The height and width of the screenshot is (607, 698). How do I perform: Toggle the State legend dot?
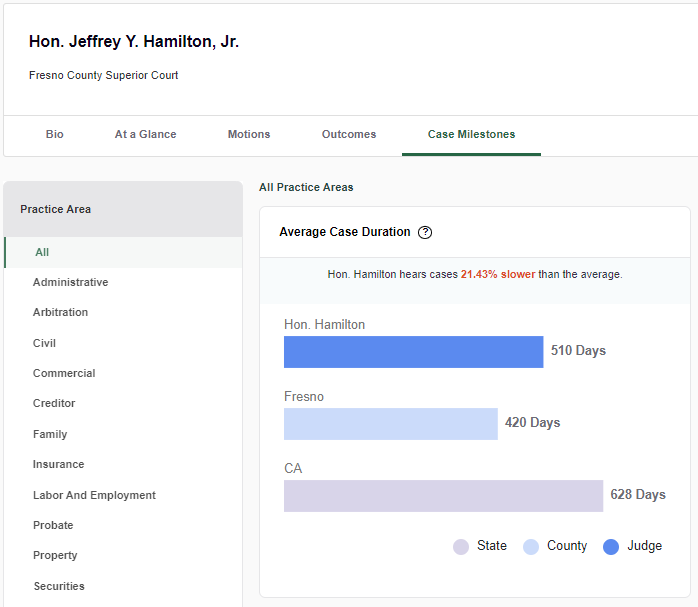pyautogui.click(x=461, y=547)
